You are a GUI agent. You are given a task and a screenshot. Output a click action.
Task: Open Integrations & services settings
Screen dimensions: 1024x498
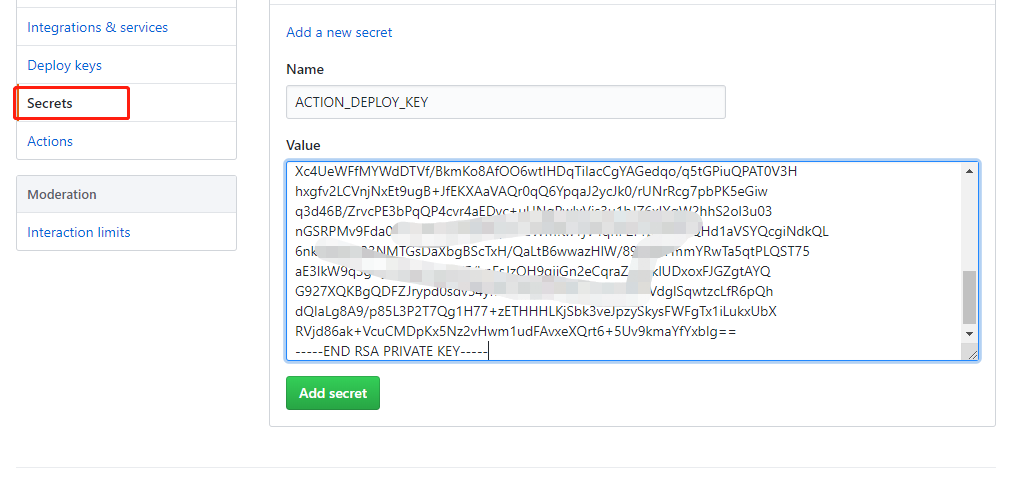[97, 27]
